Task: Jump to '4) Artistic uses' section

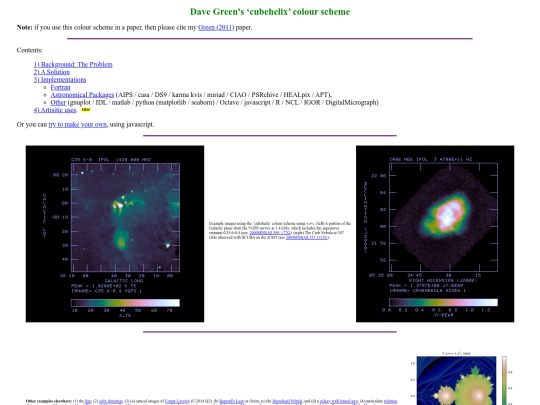Action: (55, 110)
